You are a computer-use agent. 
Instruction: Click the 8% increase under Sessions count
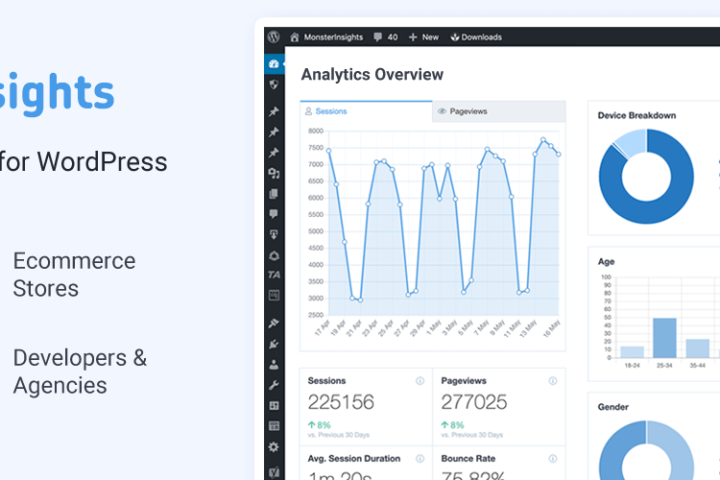click(x=319, y=425)
